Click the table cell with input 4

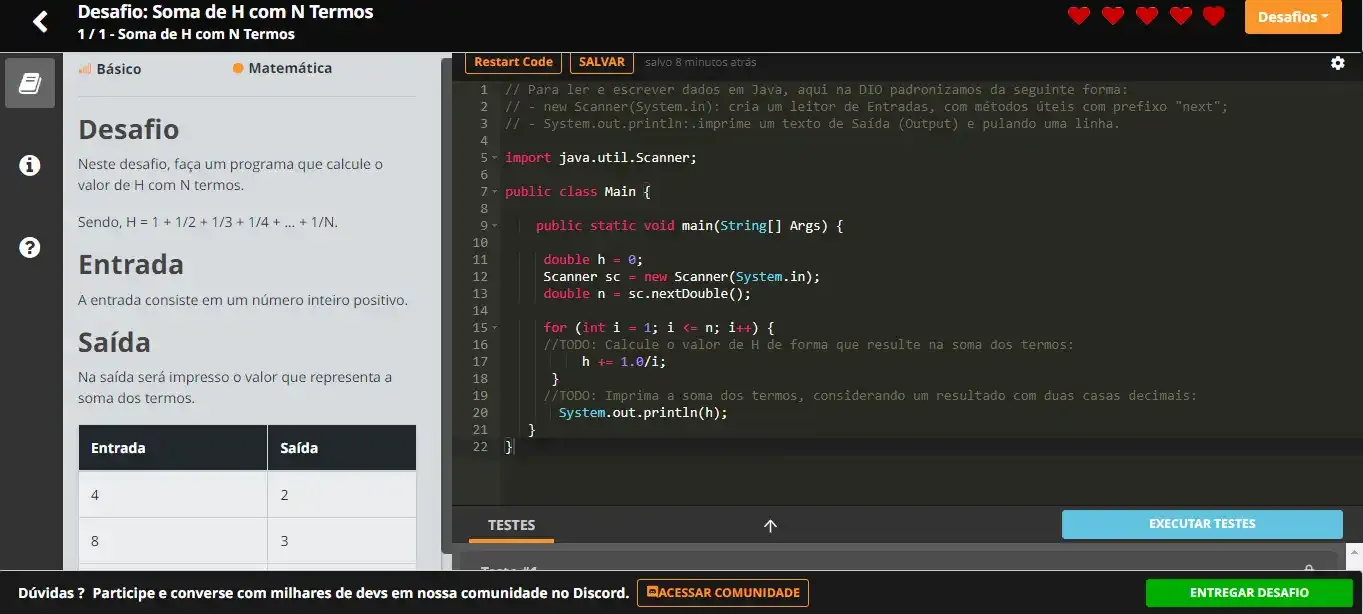[173, 495]
